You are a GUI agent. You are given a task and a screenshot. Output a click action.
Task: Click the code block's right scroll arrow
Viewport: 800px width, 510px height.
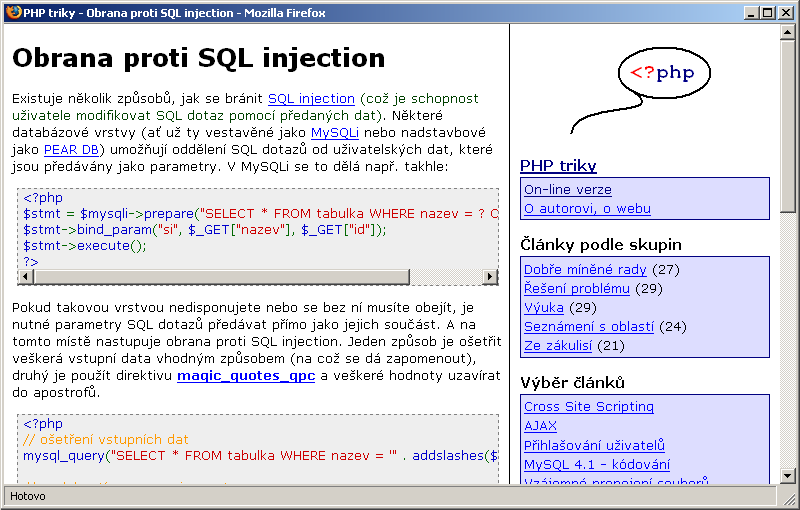pyautogui.click(x=490, y=276)
